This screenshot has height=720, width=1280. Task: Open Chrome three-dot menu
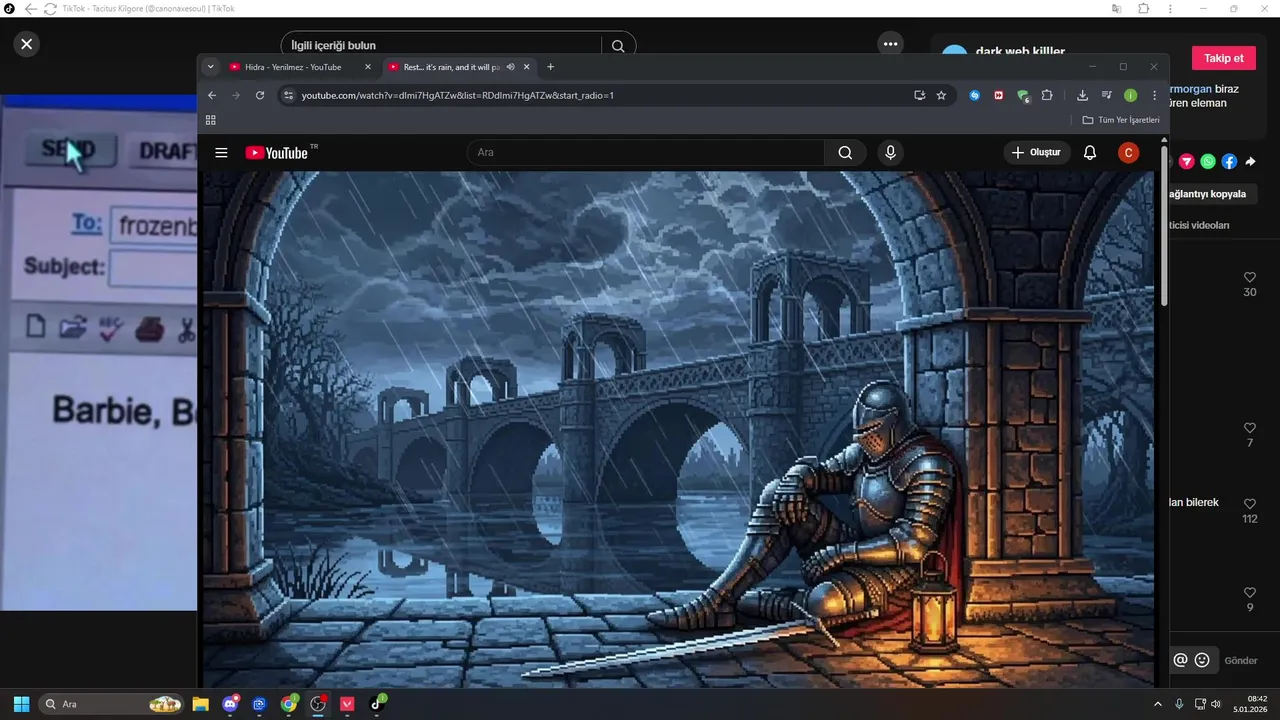tap(1154, 95)
